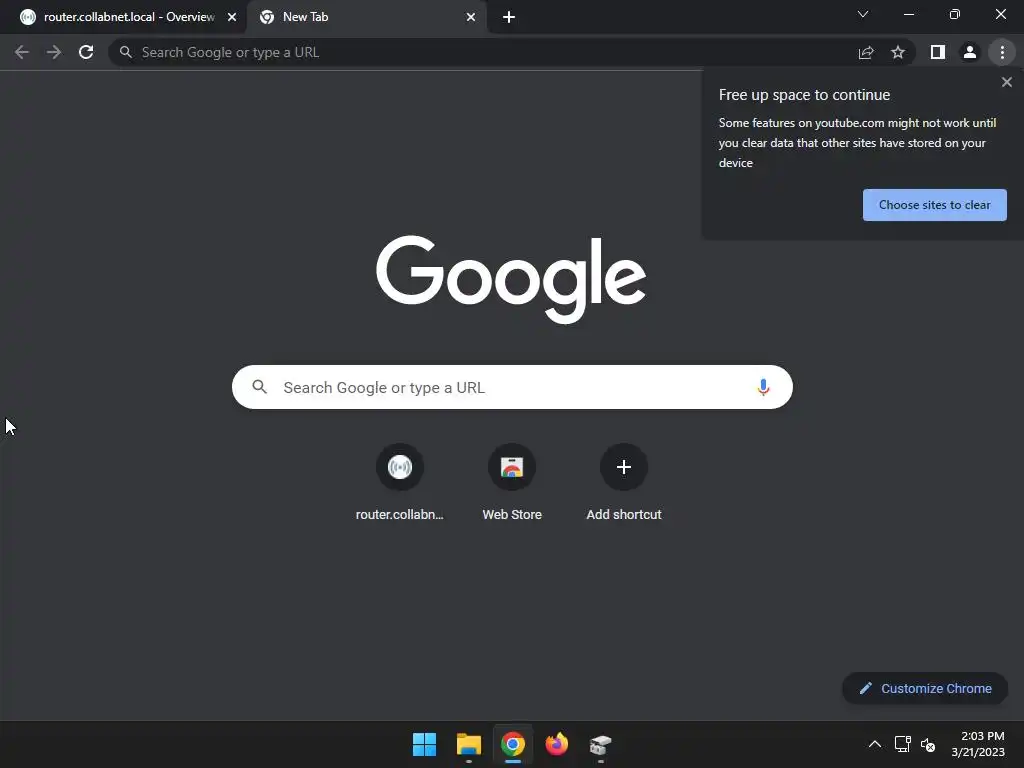The image size is (1024, 768).
Task: Click the Chrome taskbar icon
Action: (513, 744)
